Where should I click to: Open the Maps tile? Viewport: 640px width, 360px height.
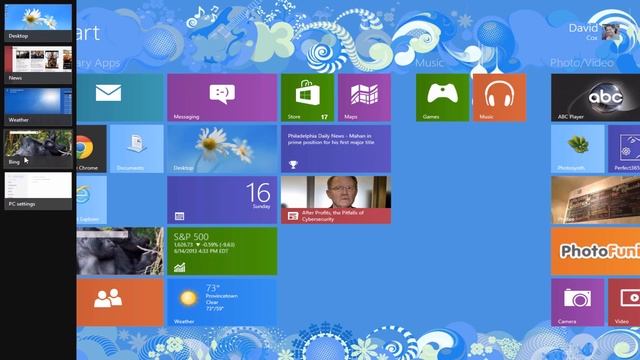[x=364, y=97]
